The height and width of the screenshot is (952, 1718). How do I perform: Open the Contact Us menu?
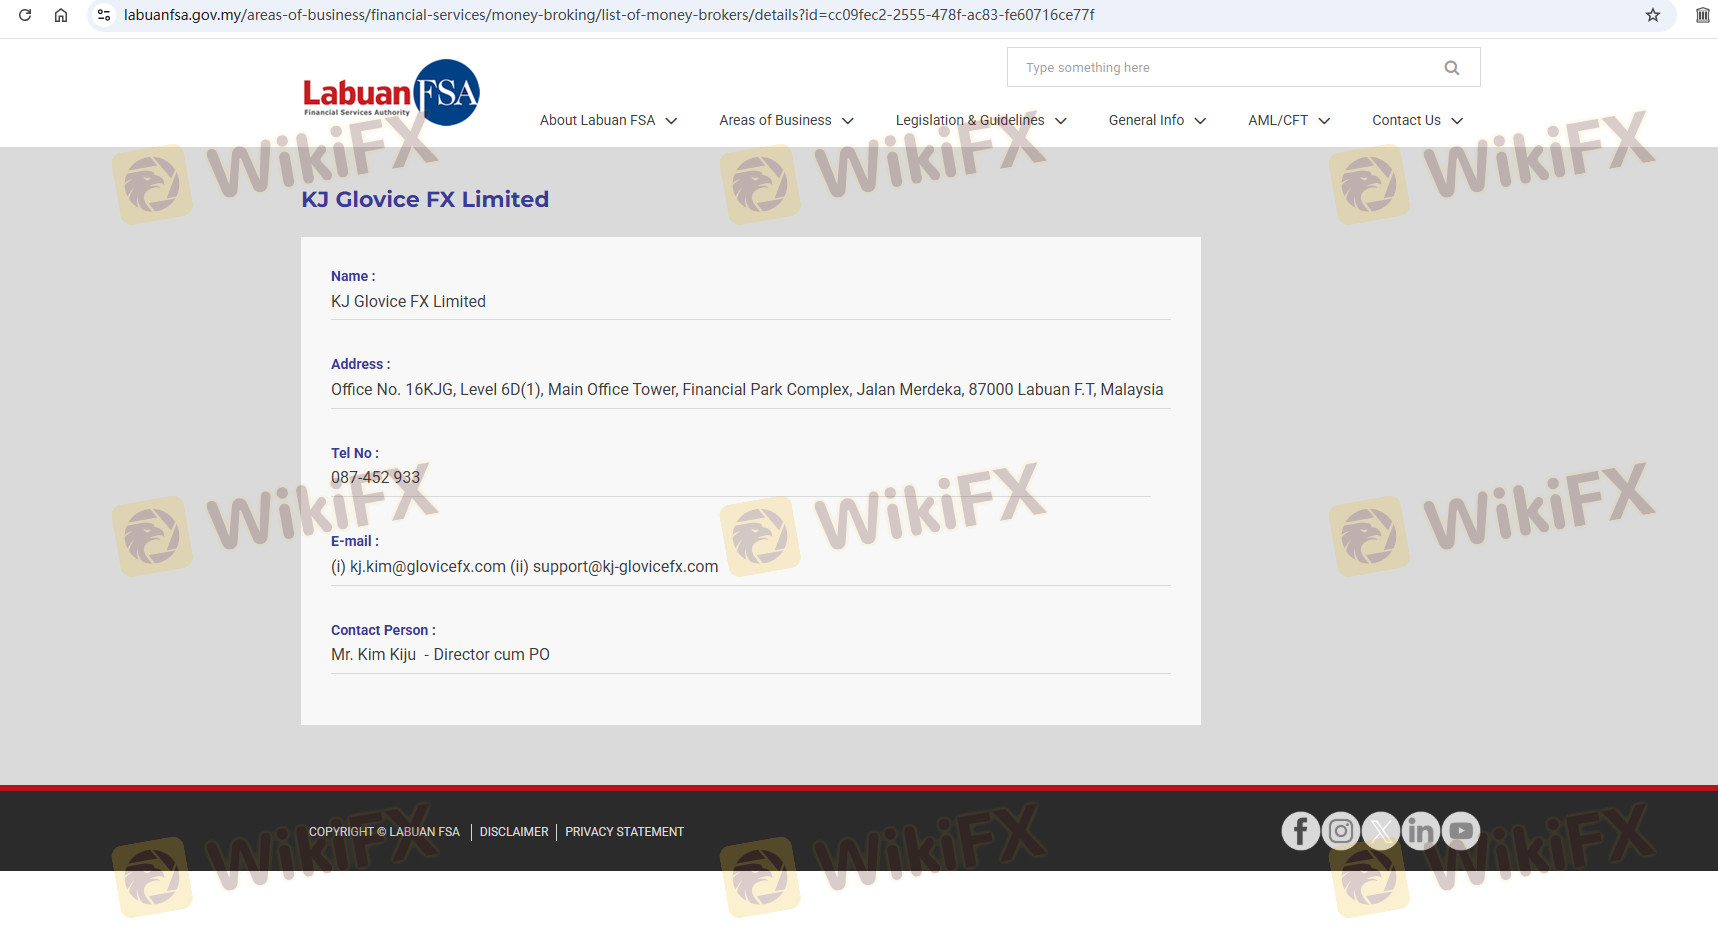coord(1417,120)
